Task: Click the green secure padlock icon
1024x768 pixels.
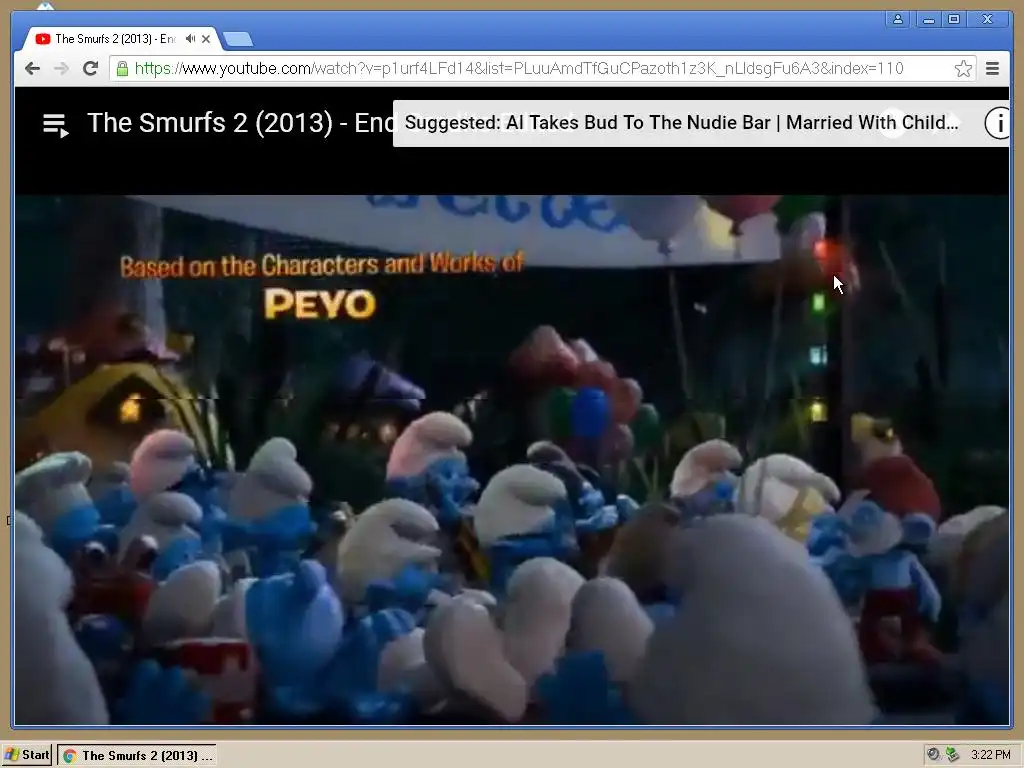Action: [x=122, y=69]
